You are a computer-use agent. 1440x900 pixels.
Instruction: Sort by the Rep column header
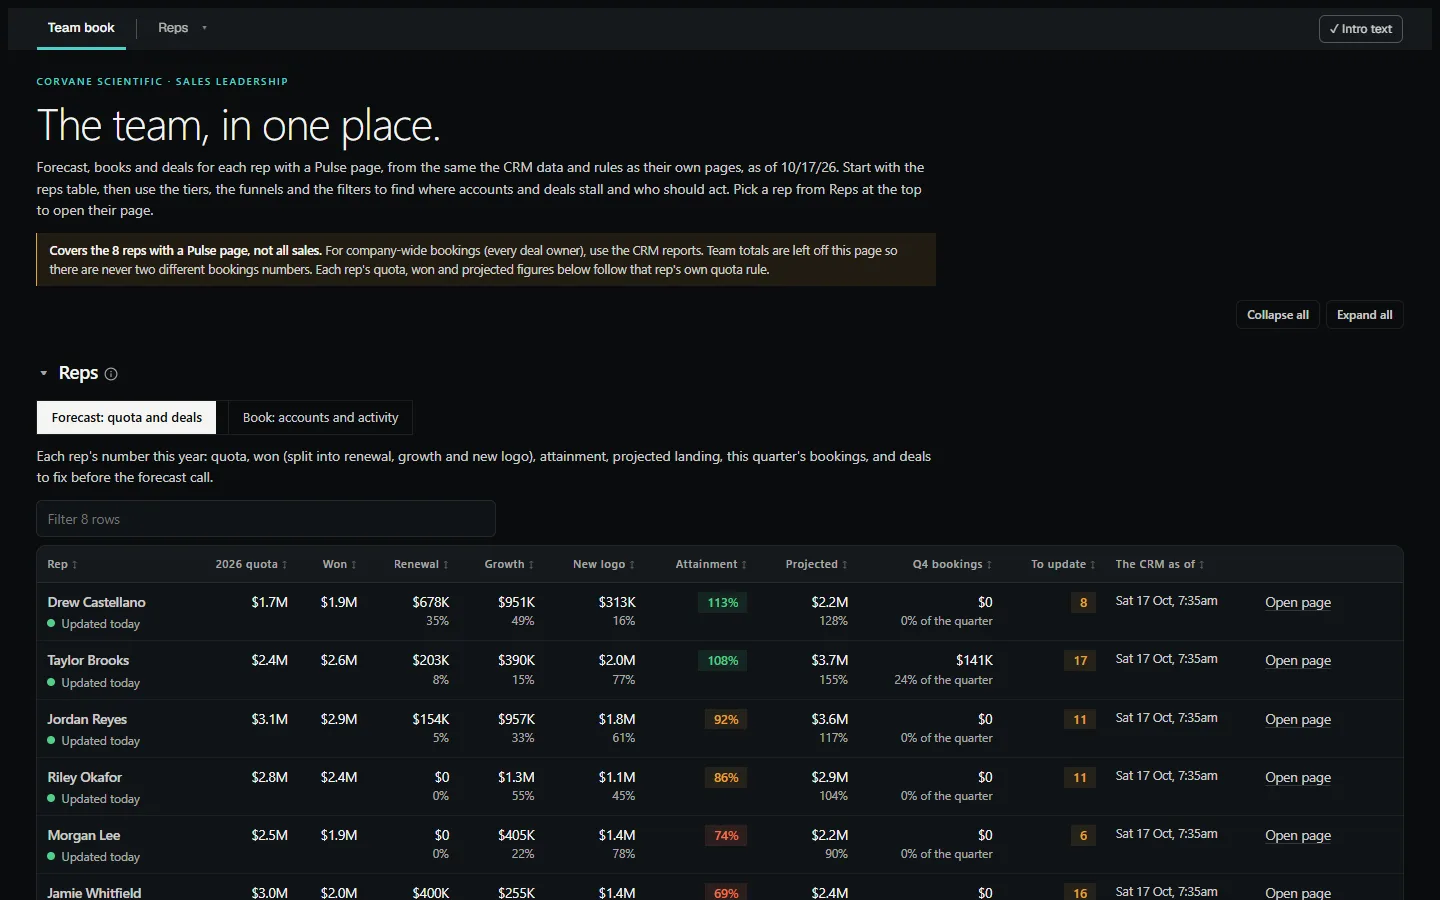[62, 564]
